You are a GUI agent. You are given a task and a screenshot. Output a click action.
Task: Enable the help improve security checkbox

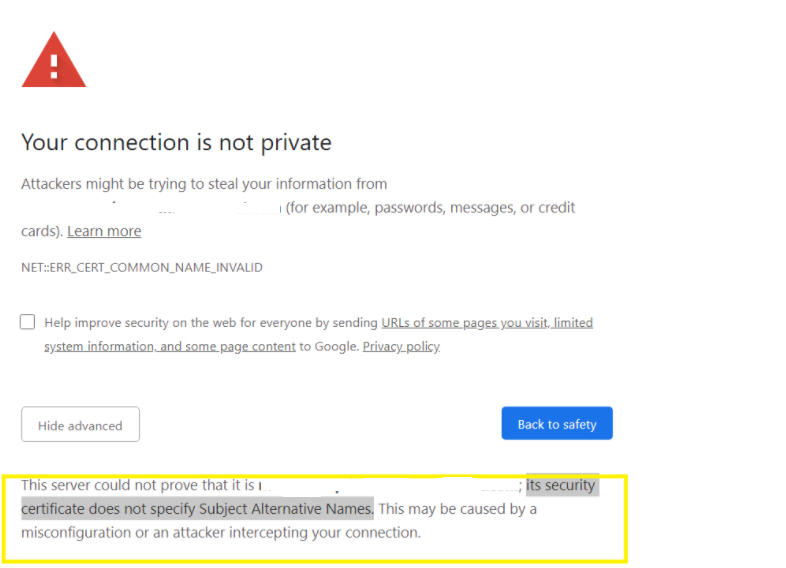coord(28,322)
